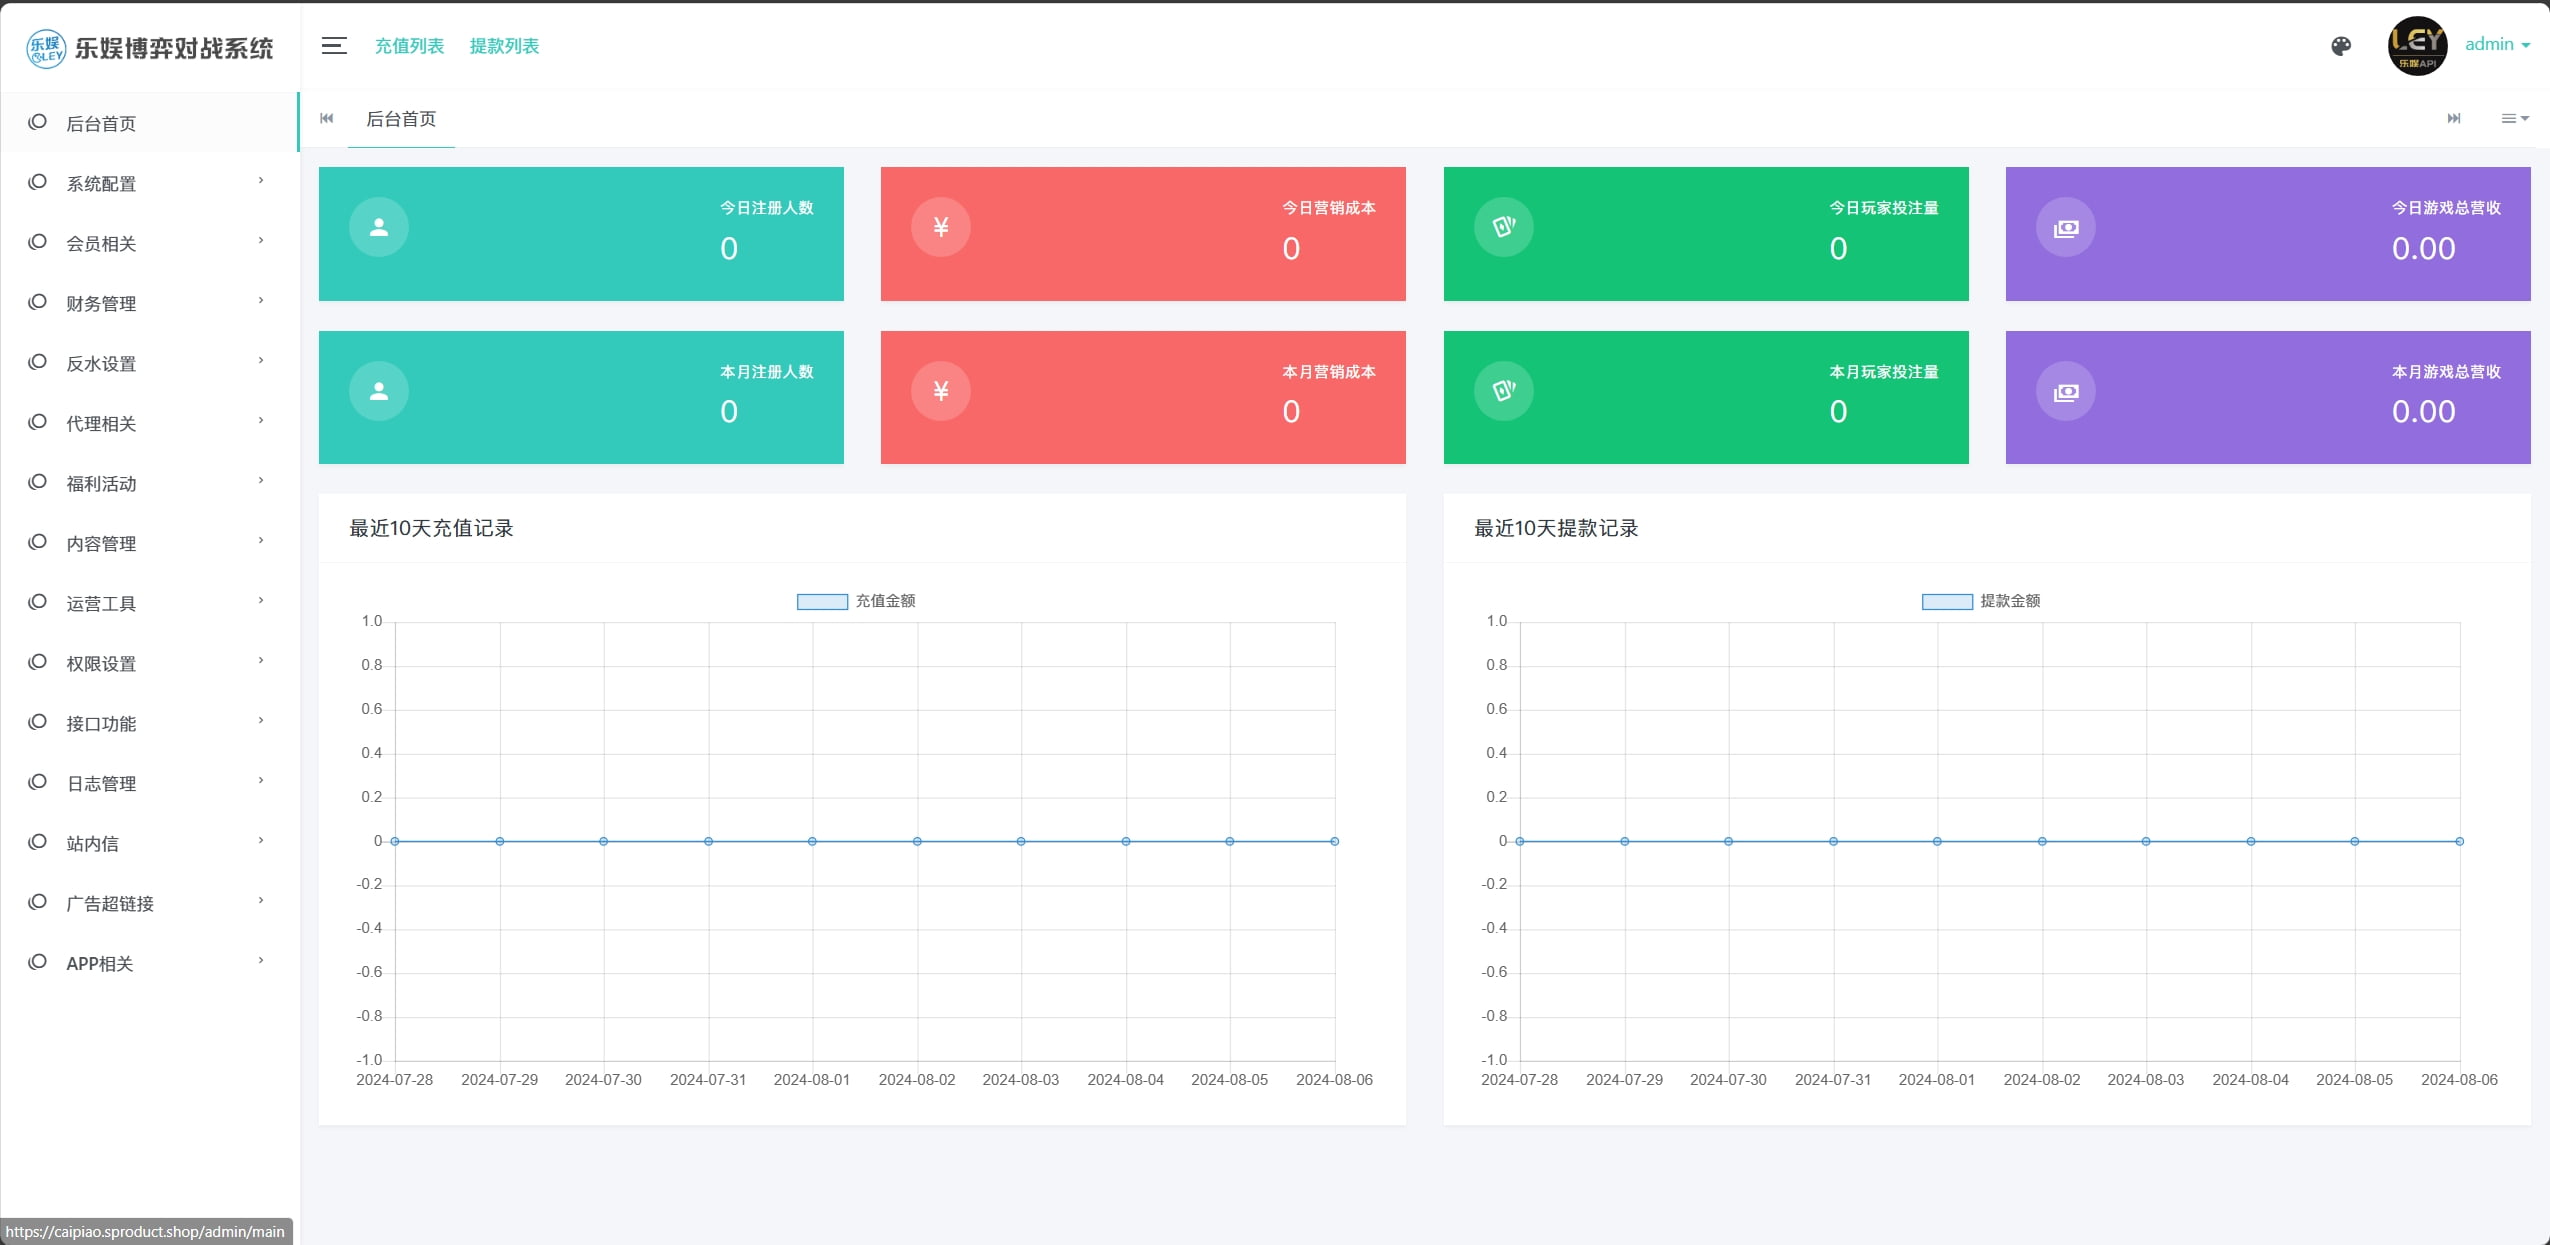Image resolution: width=2550 pixels, height=1245 pixels.
Task: Click the hamburger sidebar collapse icon
Action: pos(334,46)
